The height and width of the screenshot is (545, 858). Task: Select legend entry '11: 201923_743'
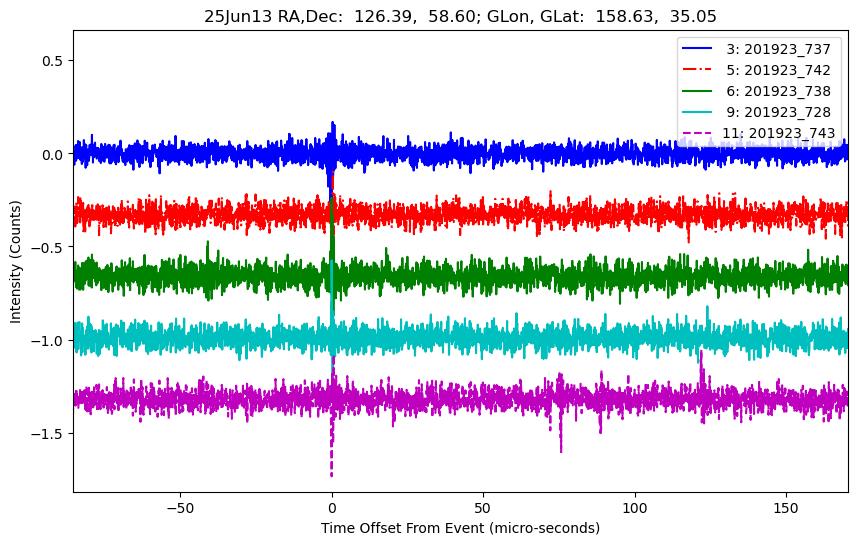coord(778,133)
